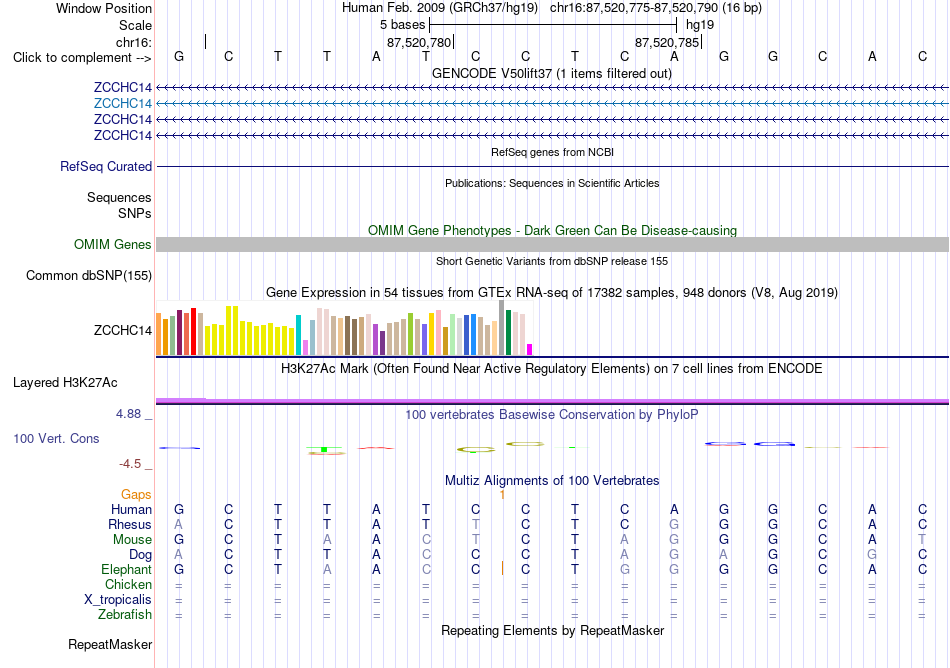Screen dimensions: 950x668
Task: Click the Window Position label
Action: 104,8
